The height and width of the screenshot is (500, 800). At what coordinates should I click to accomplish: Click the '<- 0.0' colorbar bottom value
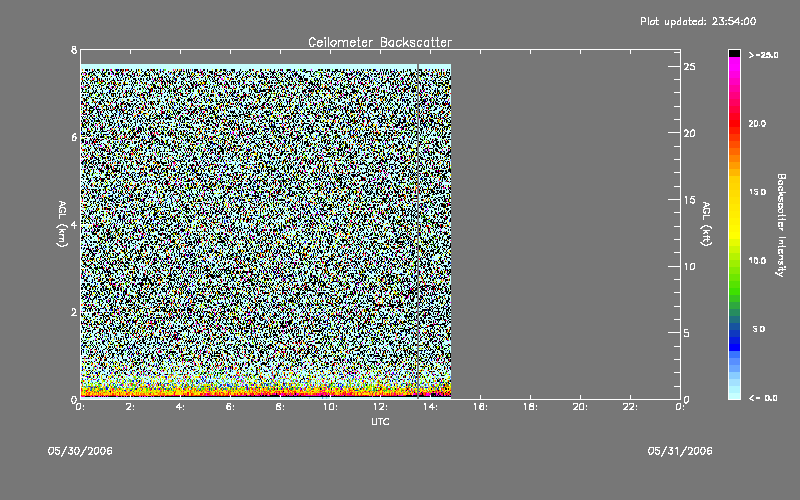[x=763, y=398]
